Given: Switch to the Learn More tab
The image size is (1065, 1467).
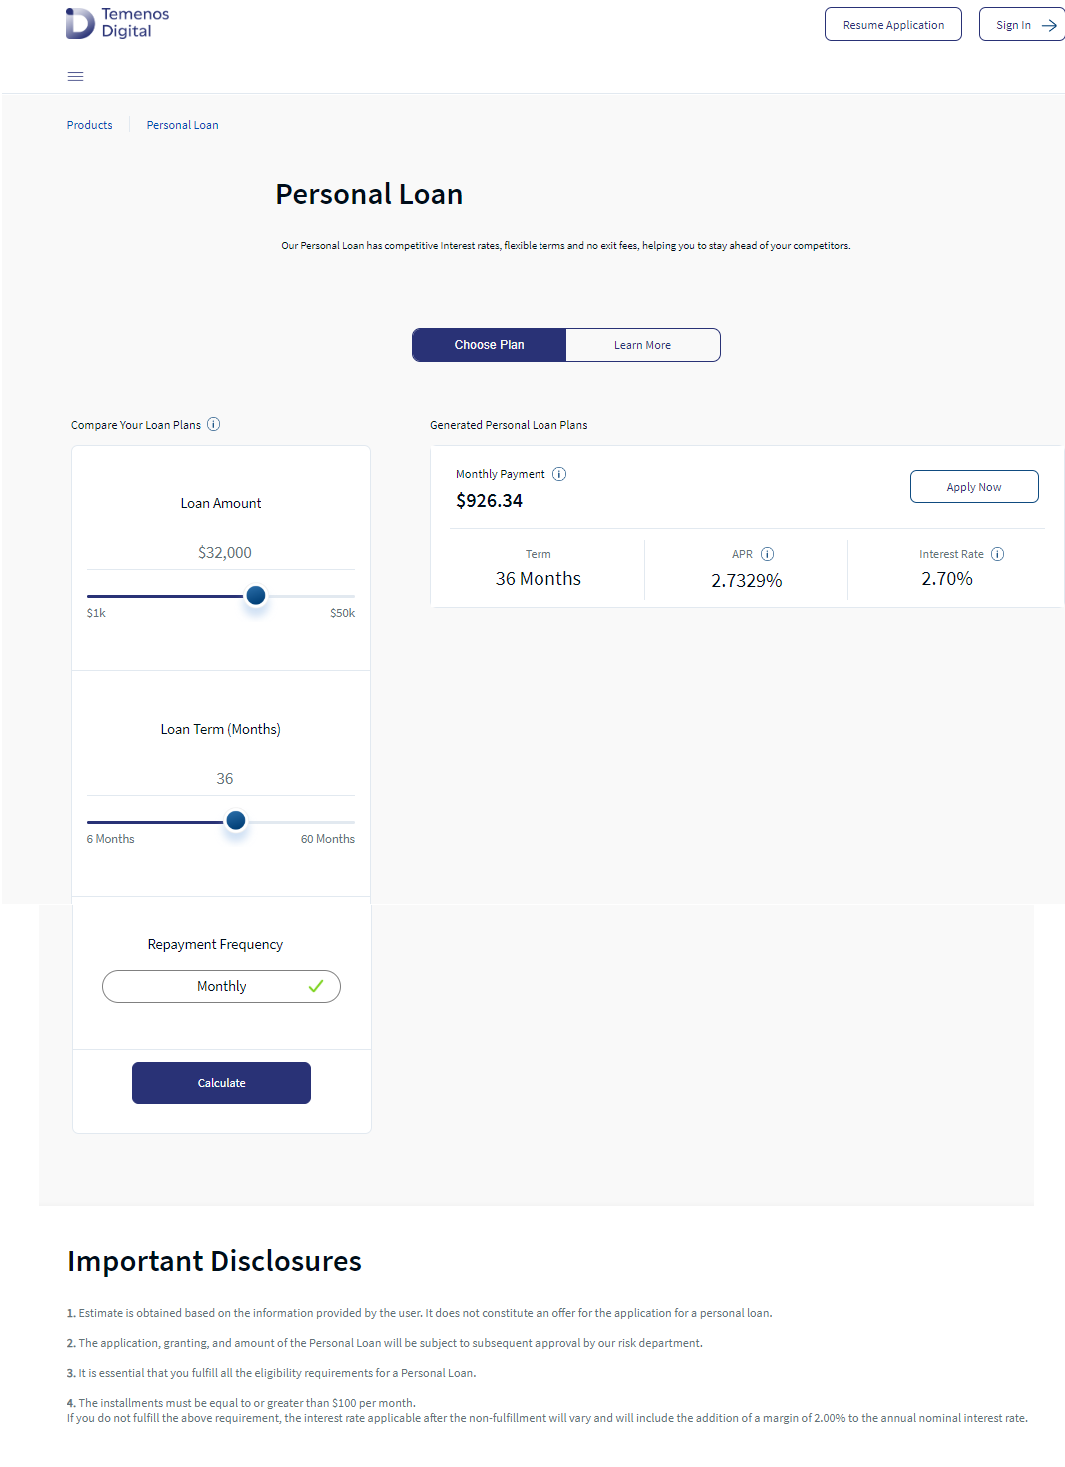Looking at the screenshot, I should [643, 345].
